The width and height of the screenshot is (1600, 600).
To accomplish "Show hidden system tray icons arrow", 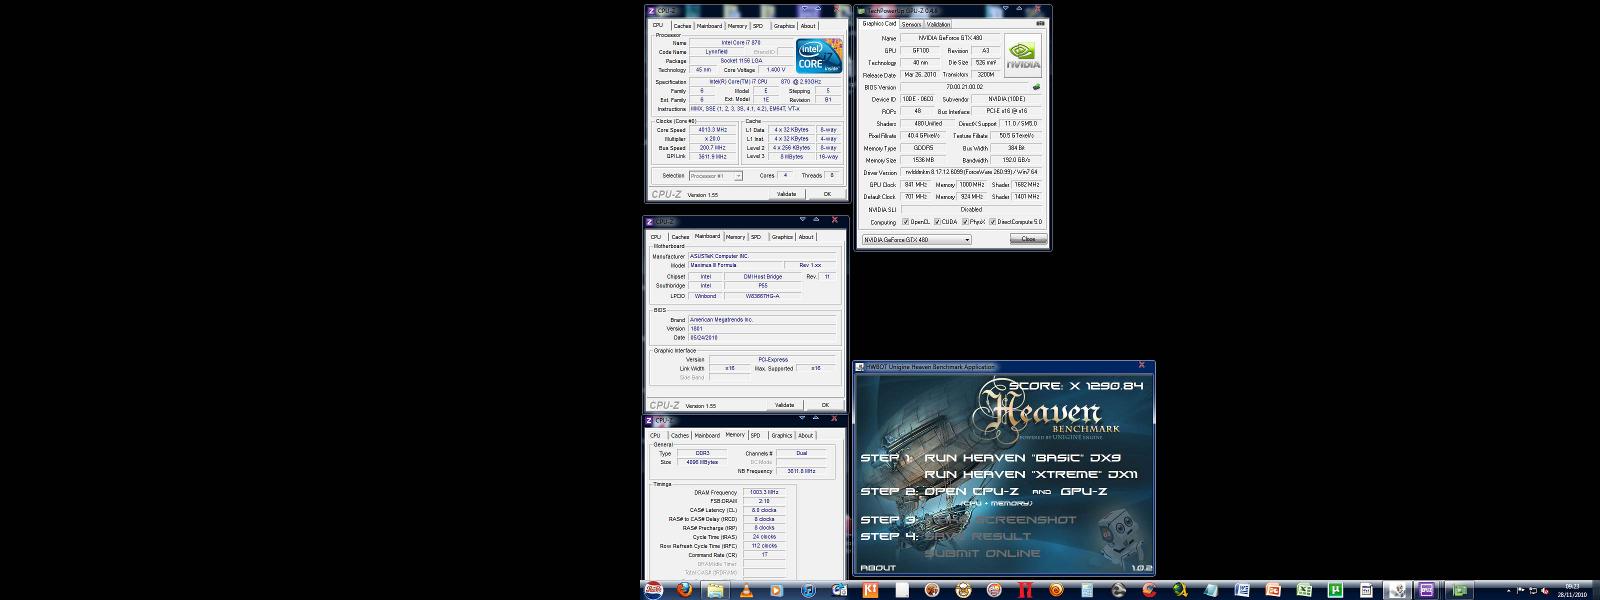I will pos(1509,590).
